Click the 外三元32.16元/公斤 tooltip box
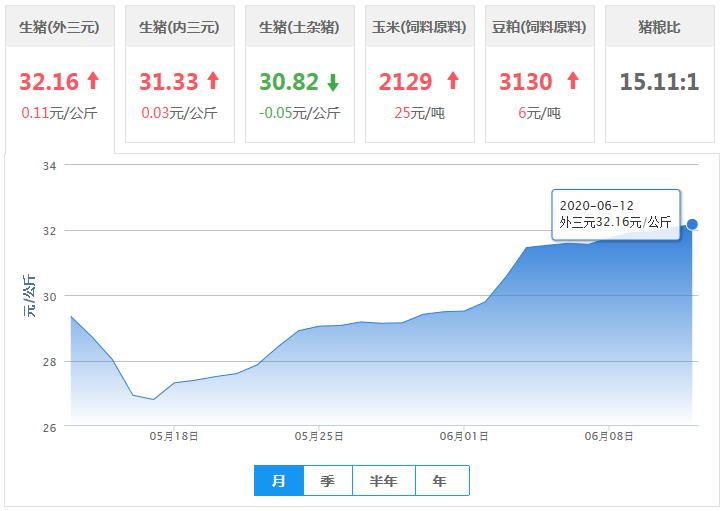This screenshot has height=511, width=725. (x=615, y=214)
